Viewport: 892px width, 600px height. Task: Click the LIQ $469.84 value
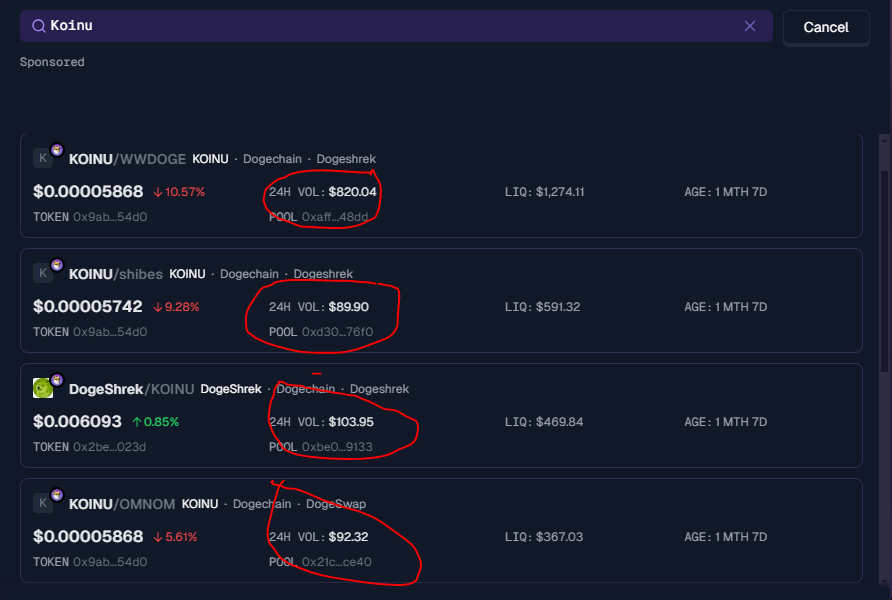[x=559, y=422]
